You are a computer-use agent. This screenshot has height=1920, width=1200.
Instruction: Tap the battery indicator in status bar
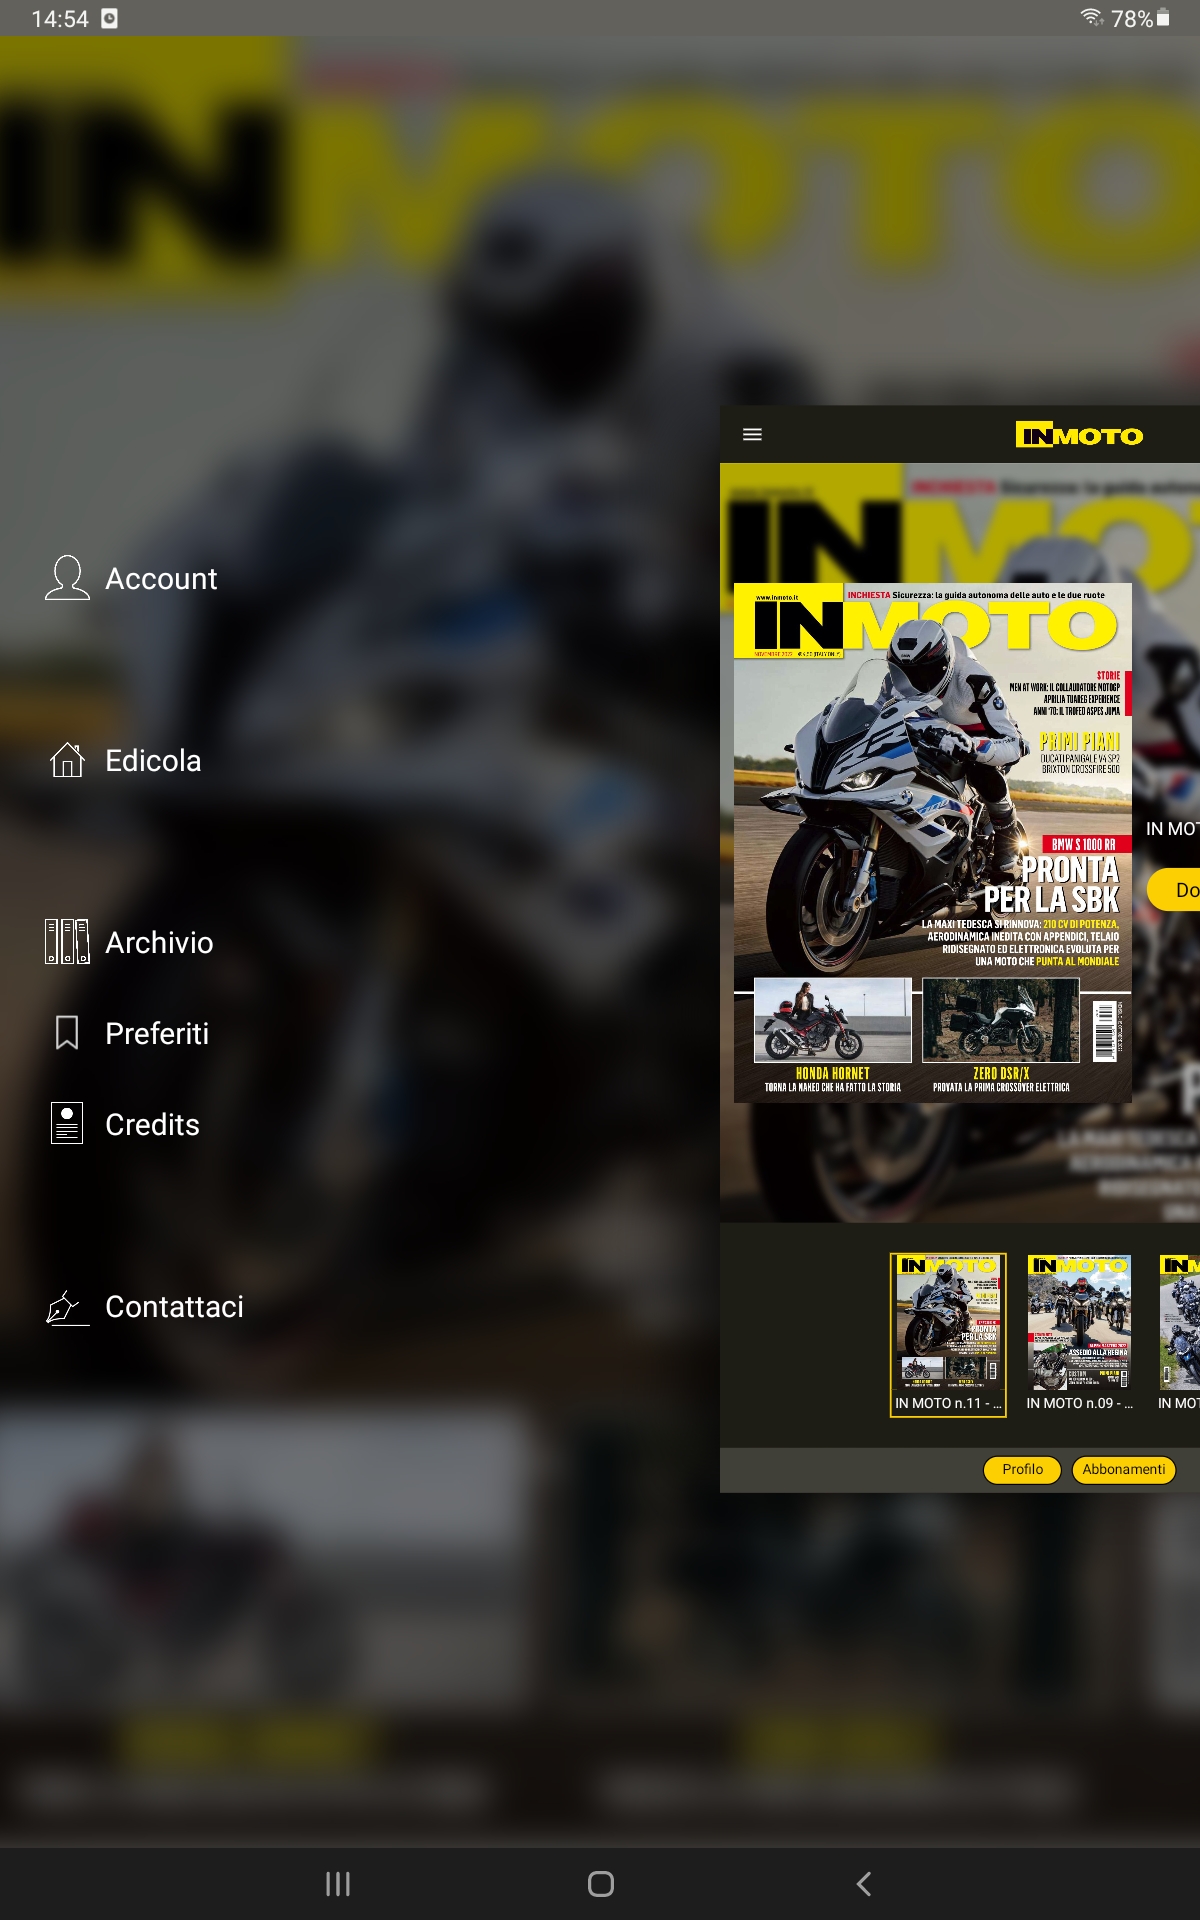tap(1163, 18)
